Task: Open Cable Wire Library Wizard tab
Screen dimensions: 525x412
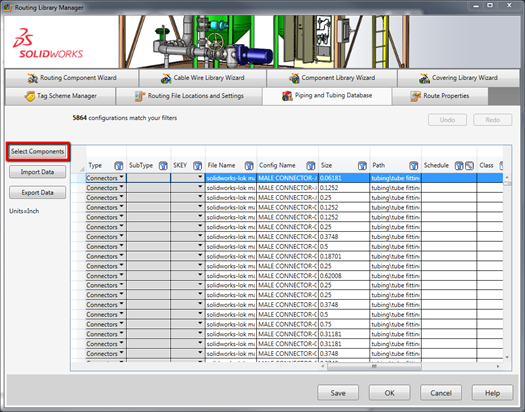Action: coord(203,78)
